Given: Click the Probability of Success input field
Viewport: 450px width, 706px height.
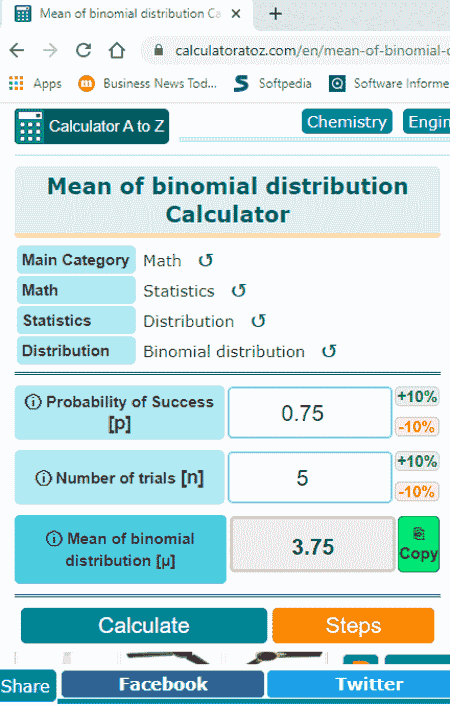Looking at the screenshot, I should click(x=310, y=412).
